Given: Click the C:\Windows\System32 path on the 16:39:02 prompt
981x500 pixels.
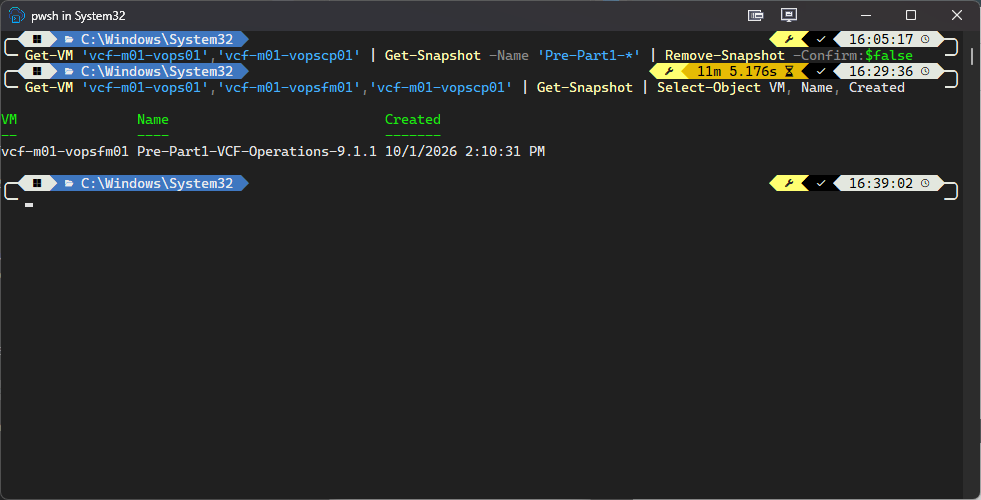Looking at the screenshot, I should tap(157, 184).
